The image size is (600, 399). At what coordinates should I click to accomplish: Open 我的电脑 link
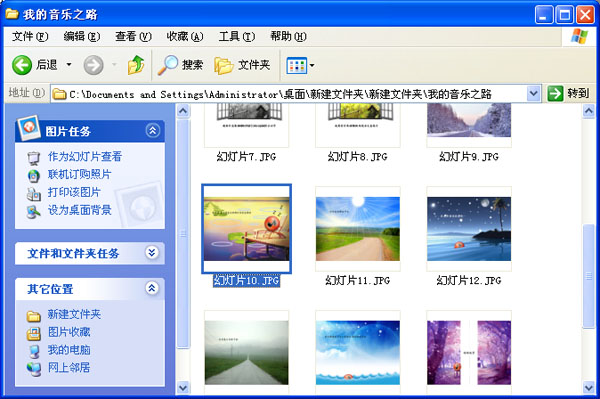pyautogui.click(x=69, y=349)
